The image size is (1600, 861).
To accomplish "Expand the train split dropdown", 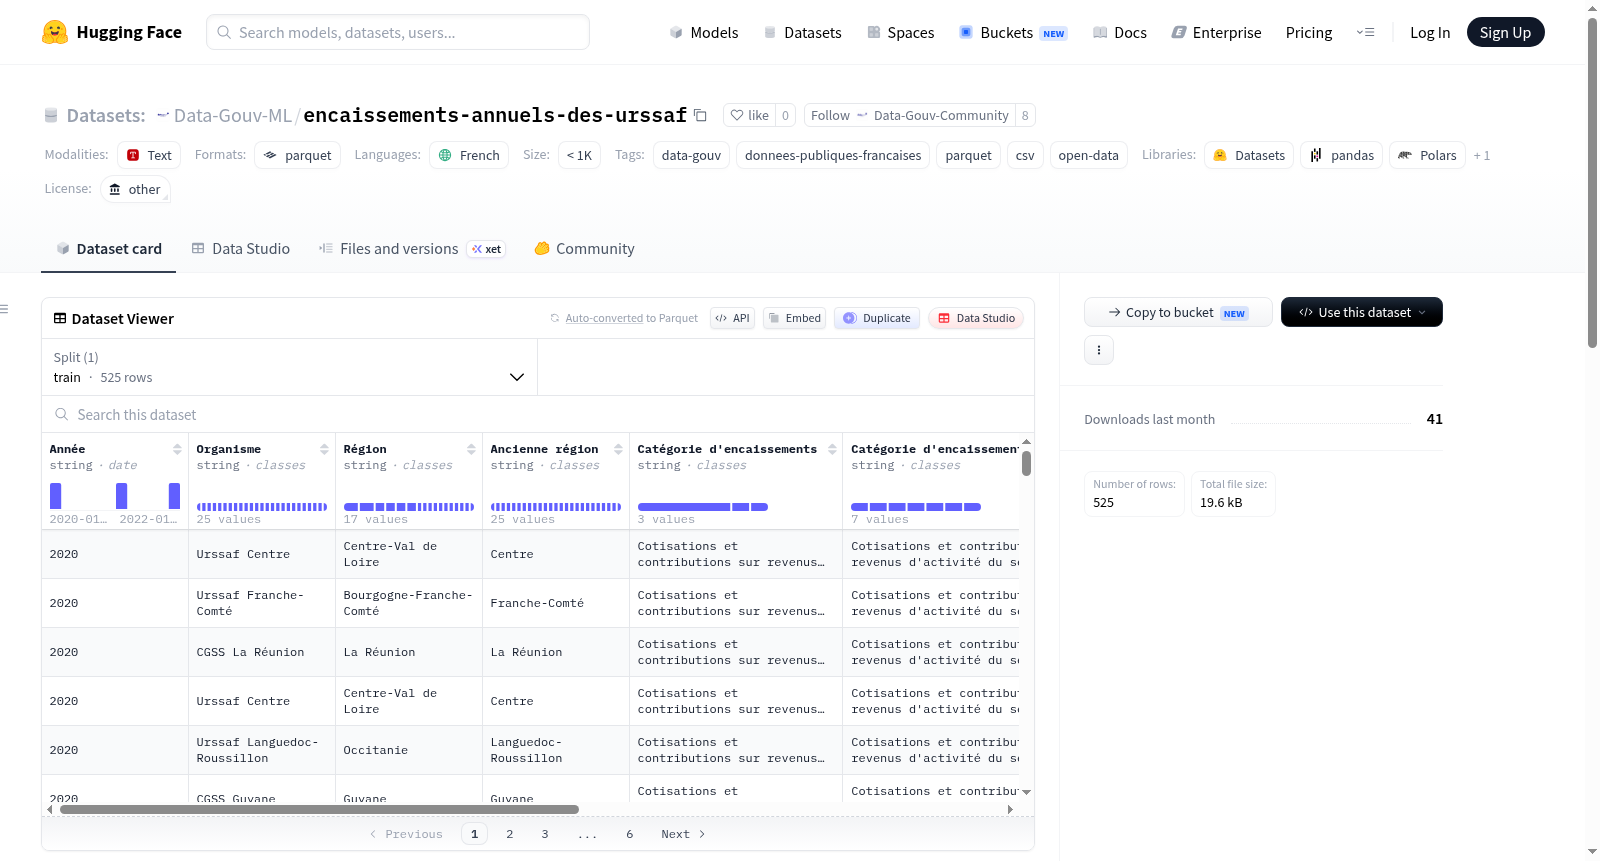I will [x=289, y=367].
